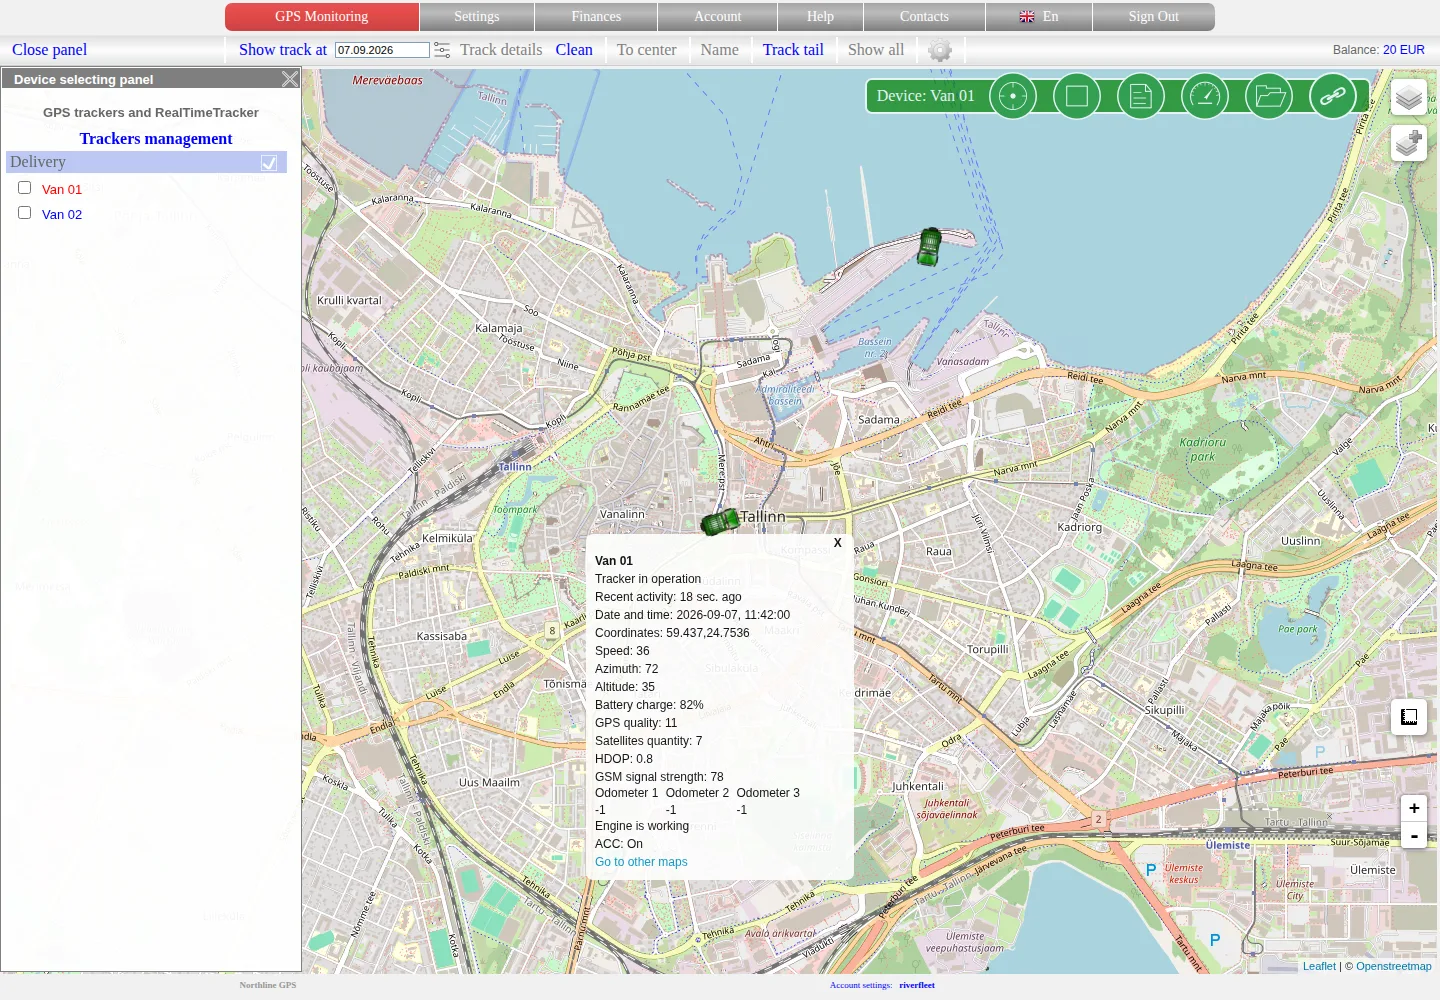Click the Coordinates: 59.437,24.7536 line
Viewport: 1440px width, 1000px height.
coord(672,633)
